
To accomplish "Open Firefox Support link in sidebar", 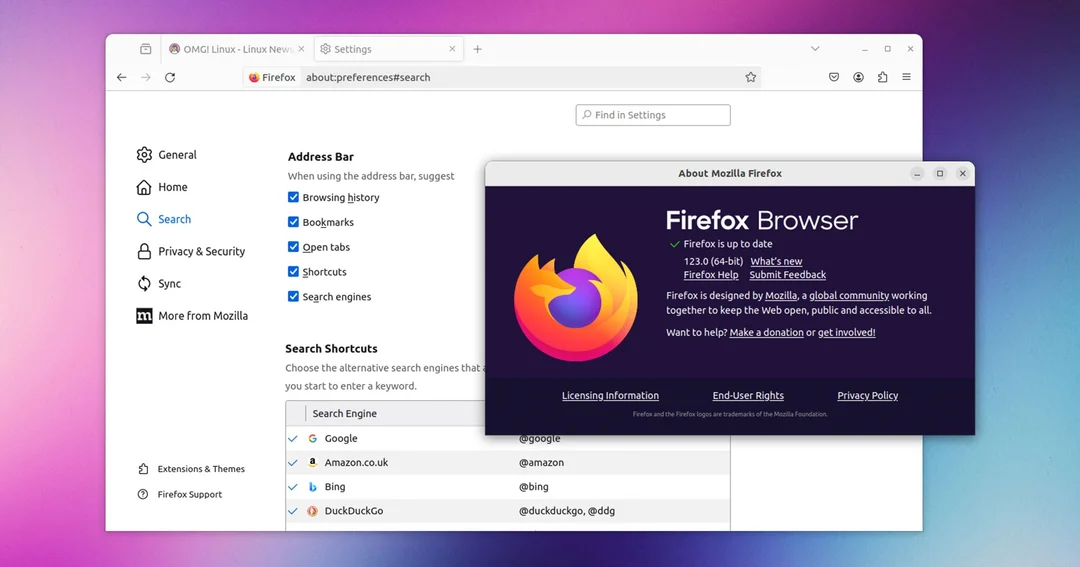I will pyautogui.click(x=180, y=495).
